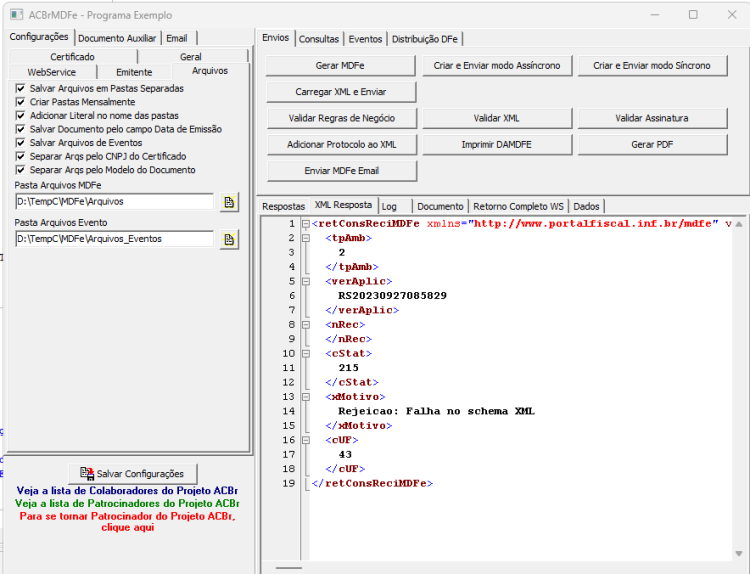
Task: Open folder browser for Pasta Arquivos Evento
Action: 229,239
